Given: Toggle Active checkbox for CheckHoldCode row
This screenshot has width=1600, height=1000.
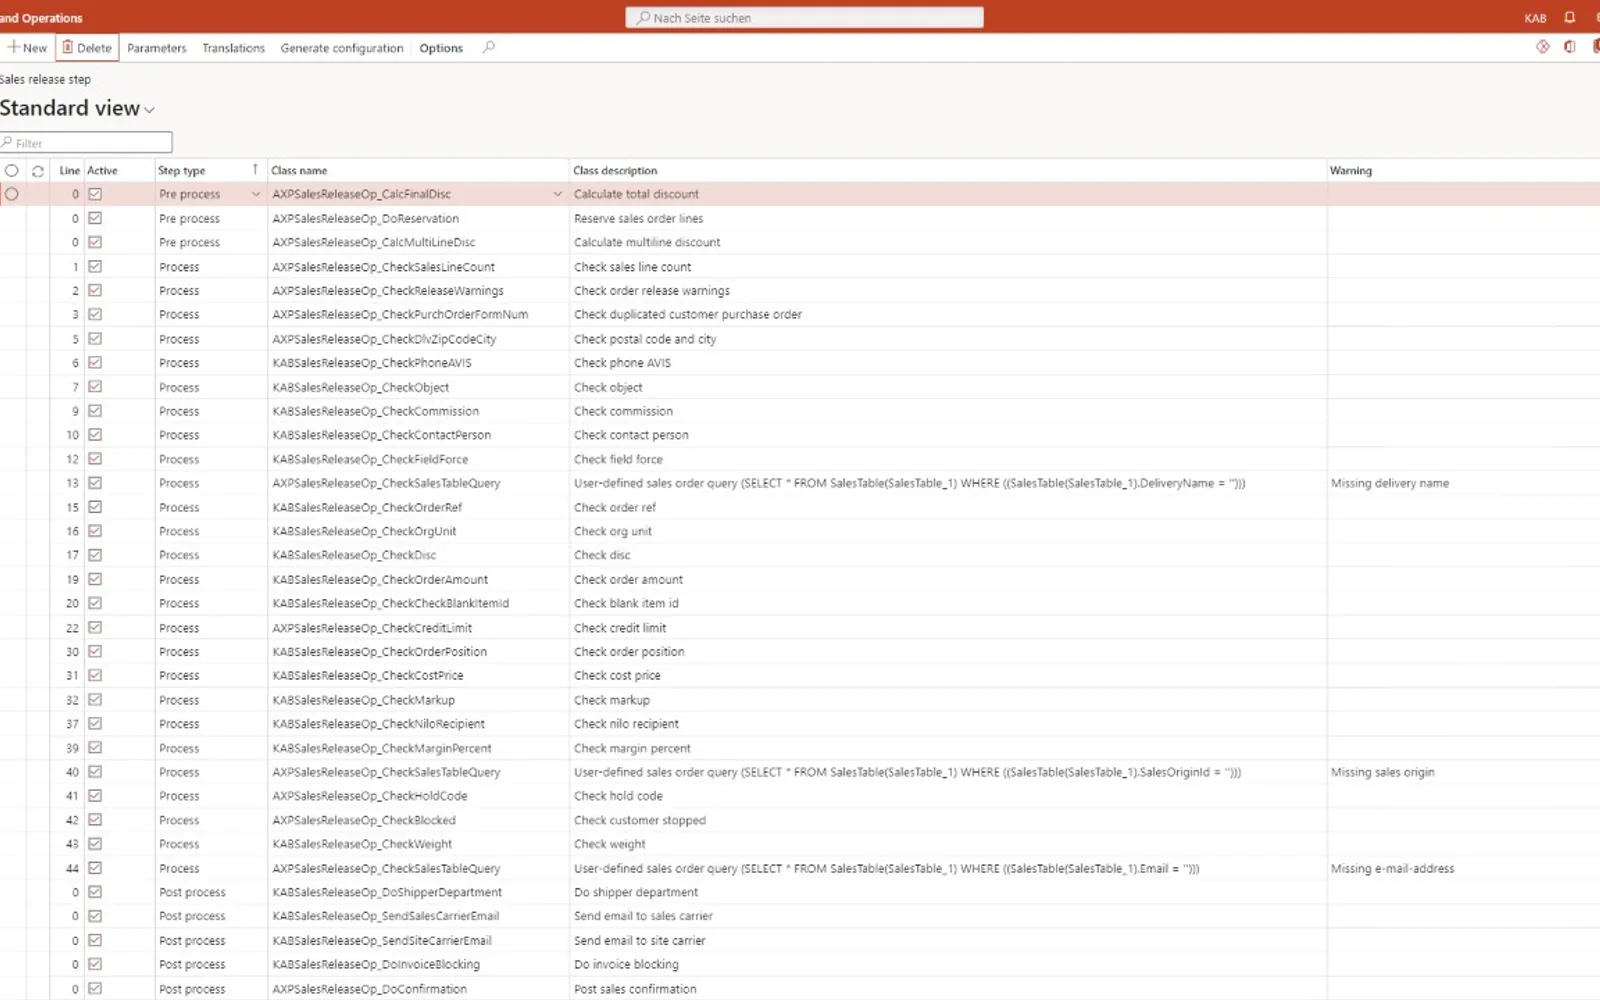Looking at the screenshot, I should [95, 796].
